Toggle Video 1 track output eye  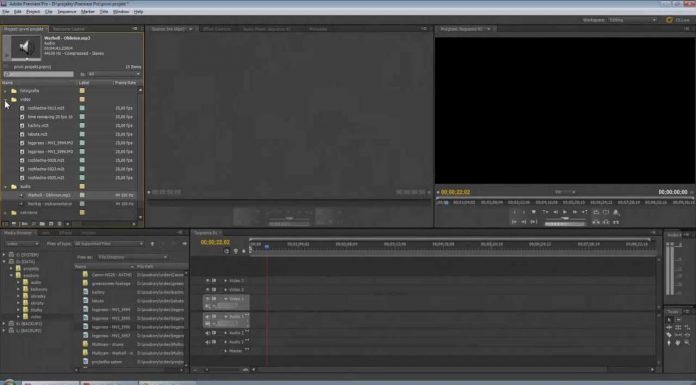tap(208, 298)
